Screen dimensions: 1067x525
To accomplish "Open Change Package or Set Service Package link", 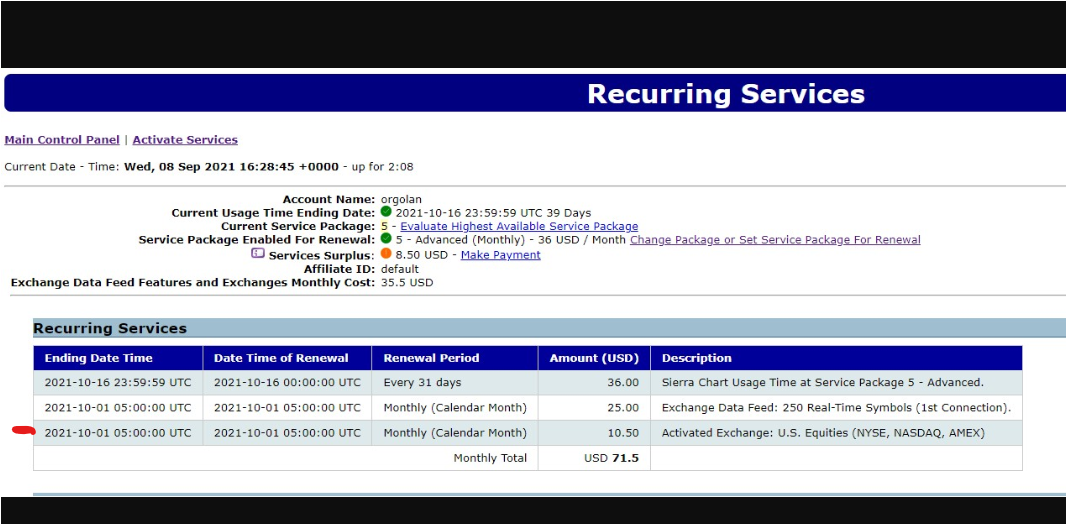I will 775,240.
